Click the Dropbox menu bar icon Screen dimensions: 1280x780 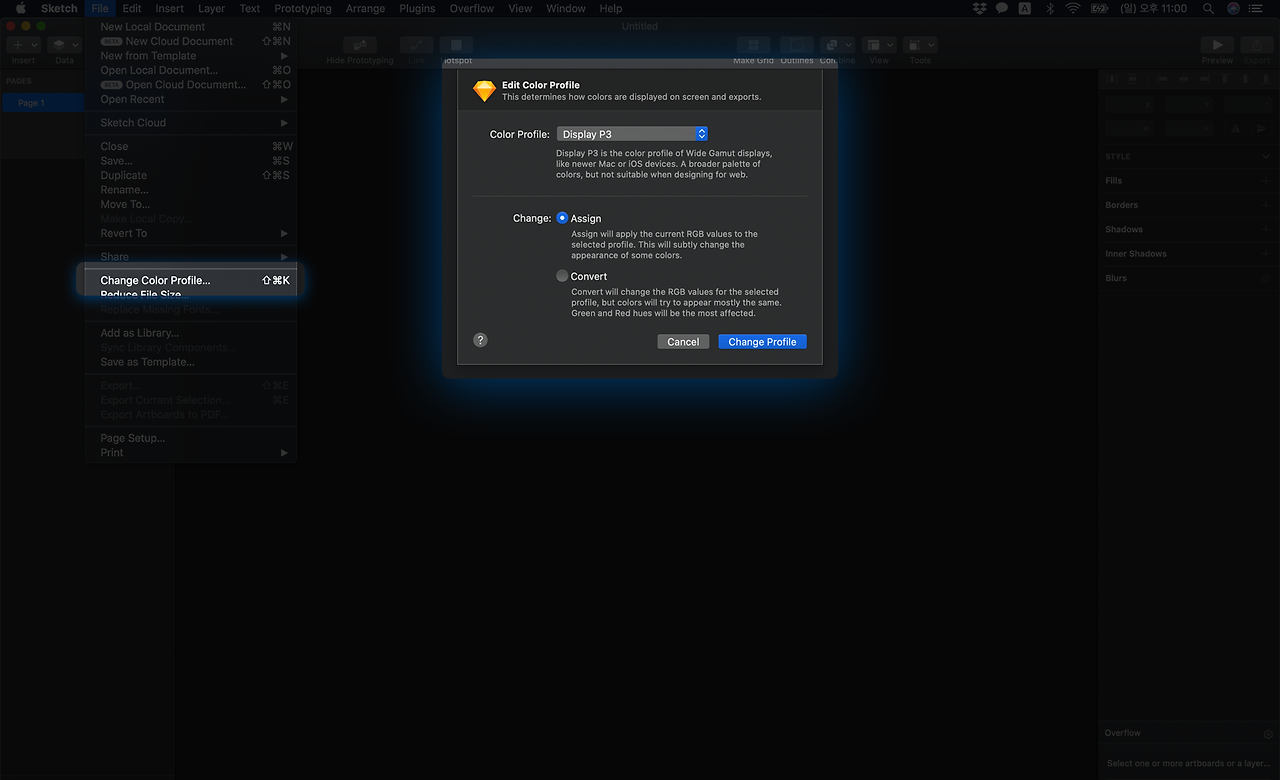(979, 8)
